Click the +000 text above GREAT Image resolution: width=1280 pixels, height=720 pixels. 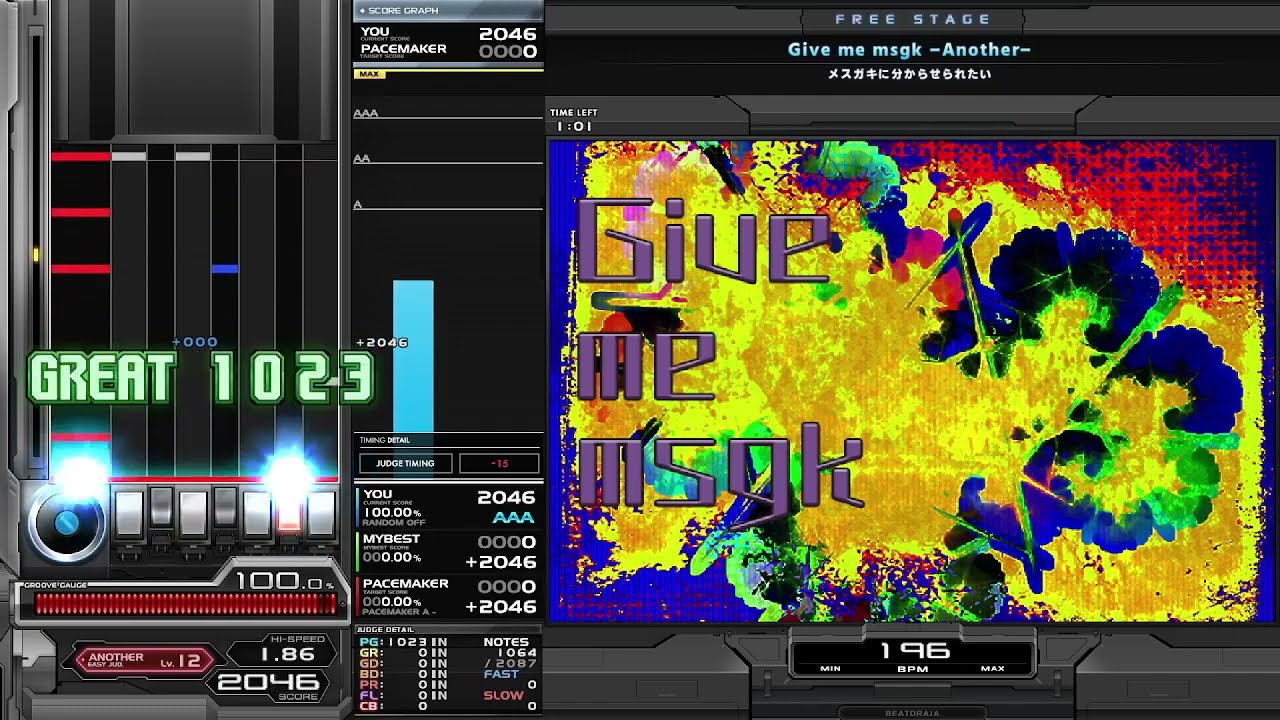(195, 342)
